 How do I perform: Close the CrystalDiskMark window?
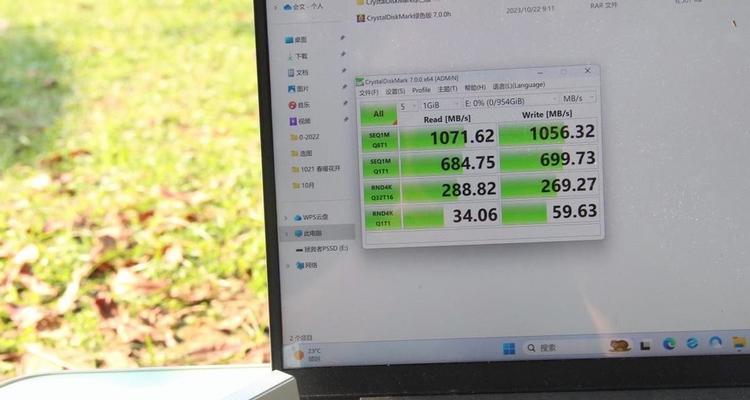pos(588,71)
